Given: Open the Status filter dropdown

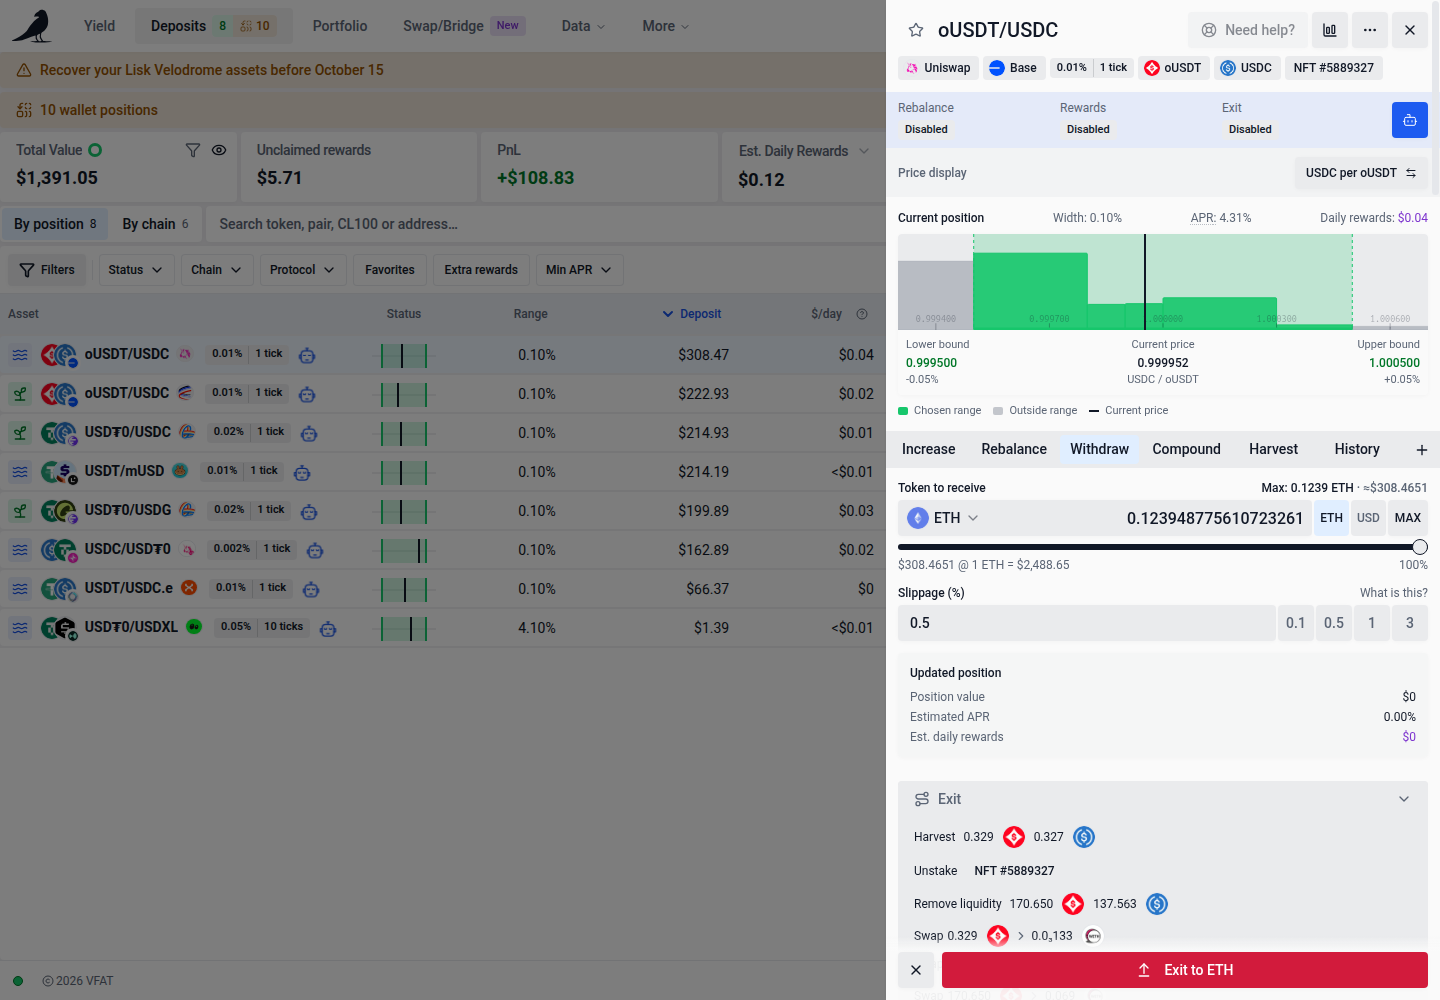Looking at the screenshot, I should coord(135,270).
